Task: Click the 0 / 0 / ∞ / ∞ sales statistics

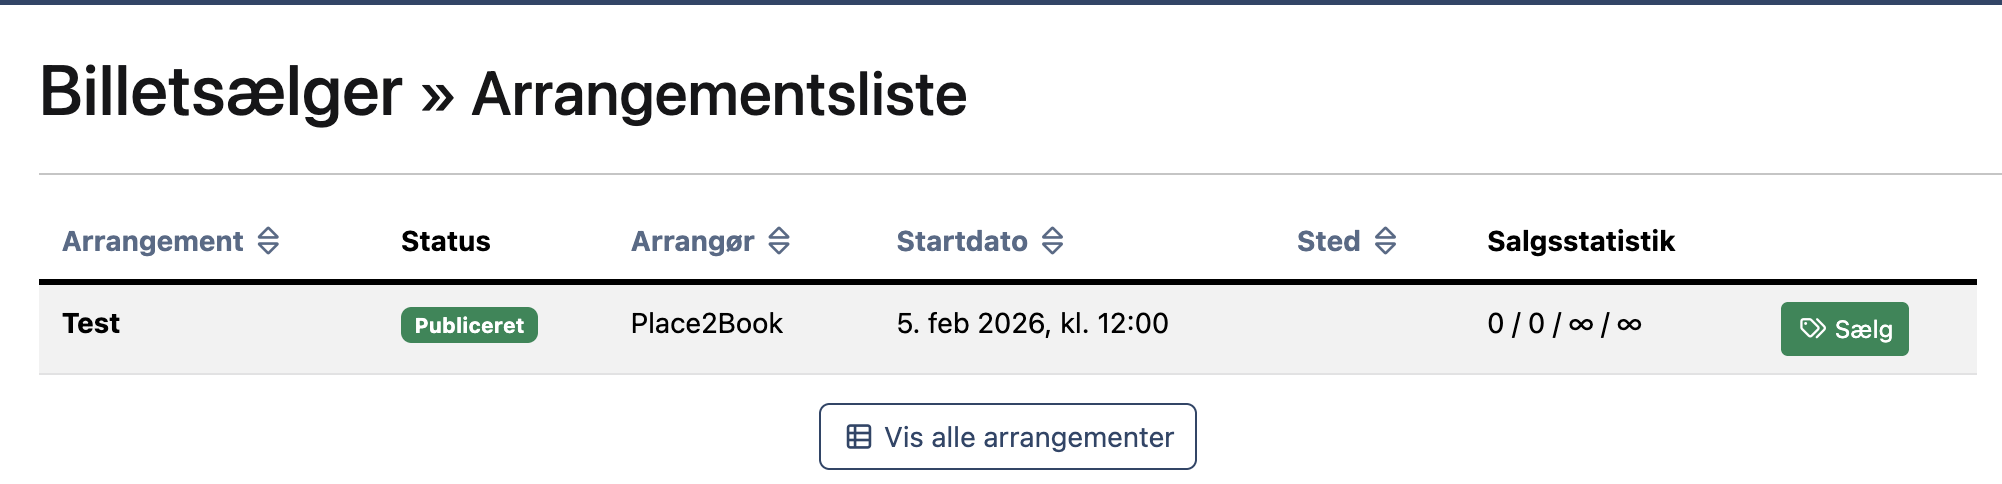Action: click(1563, 324)
